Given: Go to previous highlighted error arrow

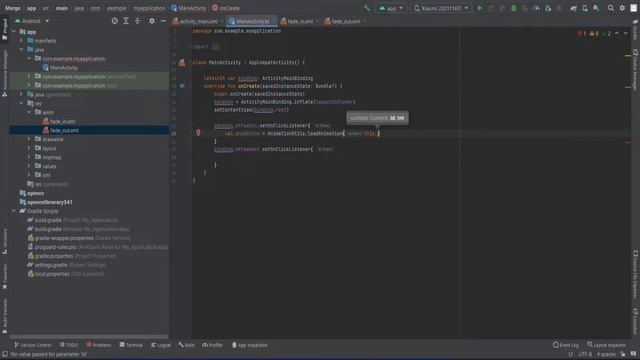Looking at the screenshot, I should click(x=617, y=33).
